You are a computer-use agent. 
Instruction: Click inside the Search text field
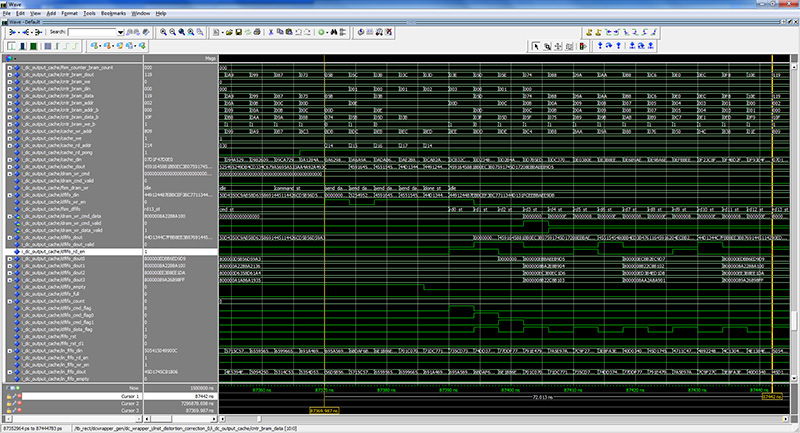pos(92,32)
